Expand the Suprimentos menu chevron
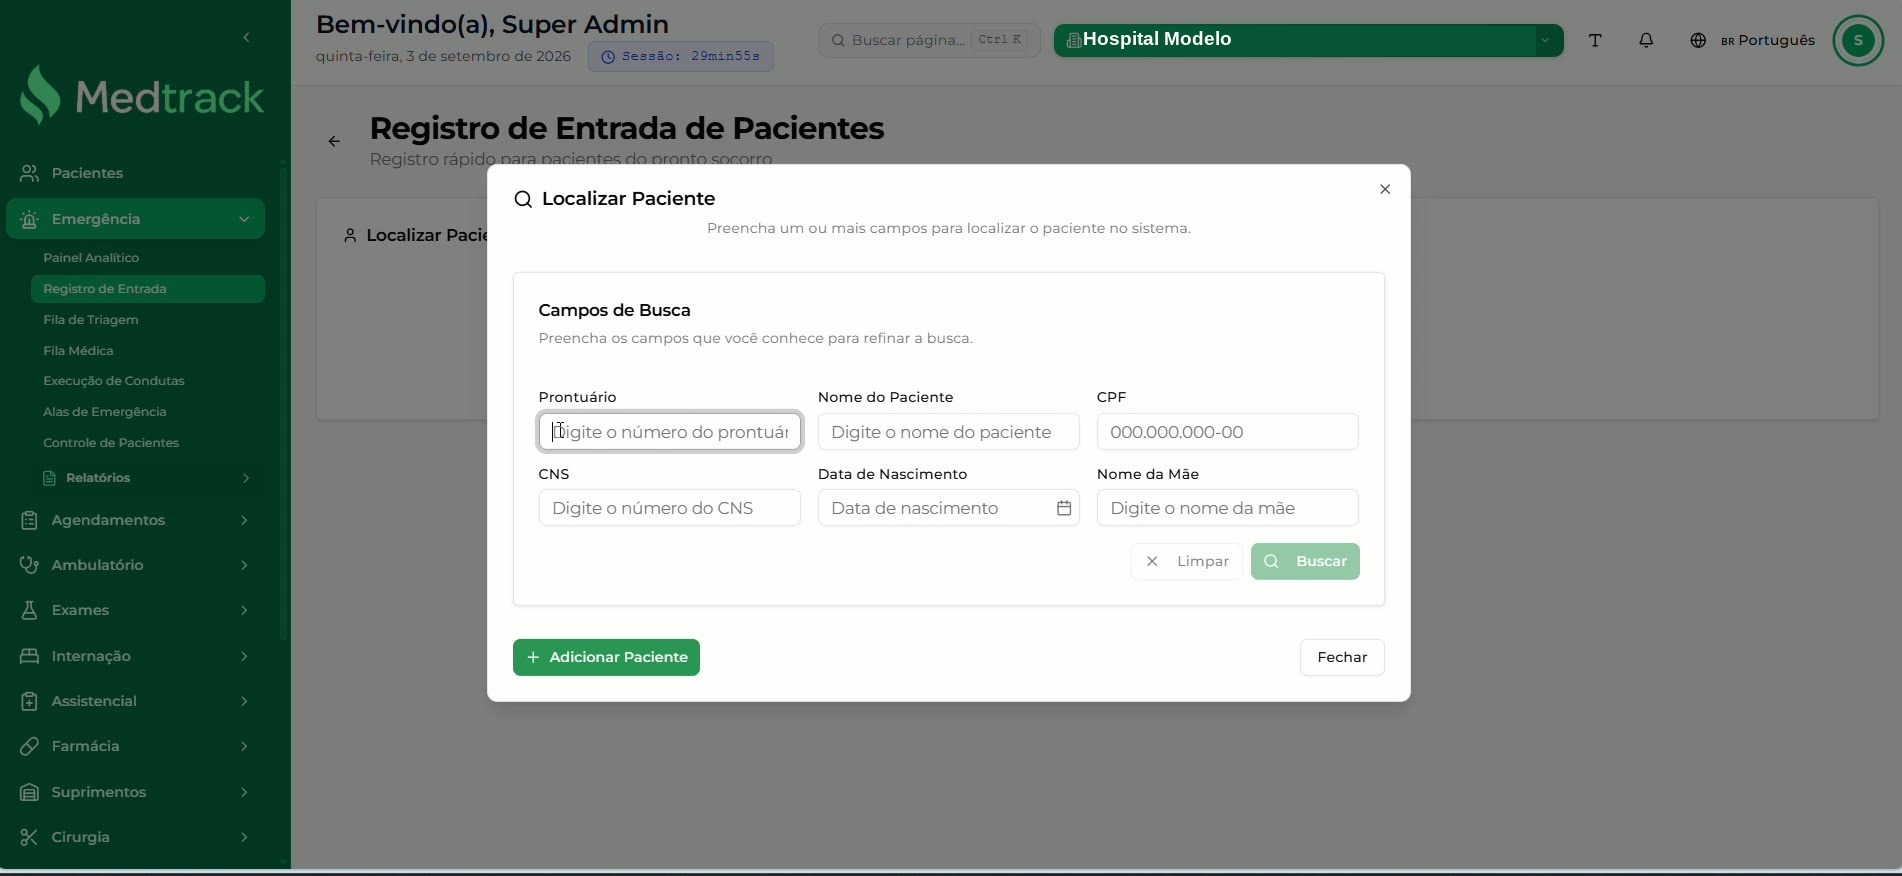Screen dimensions: 1902x876 (244, 792)
